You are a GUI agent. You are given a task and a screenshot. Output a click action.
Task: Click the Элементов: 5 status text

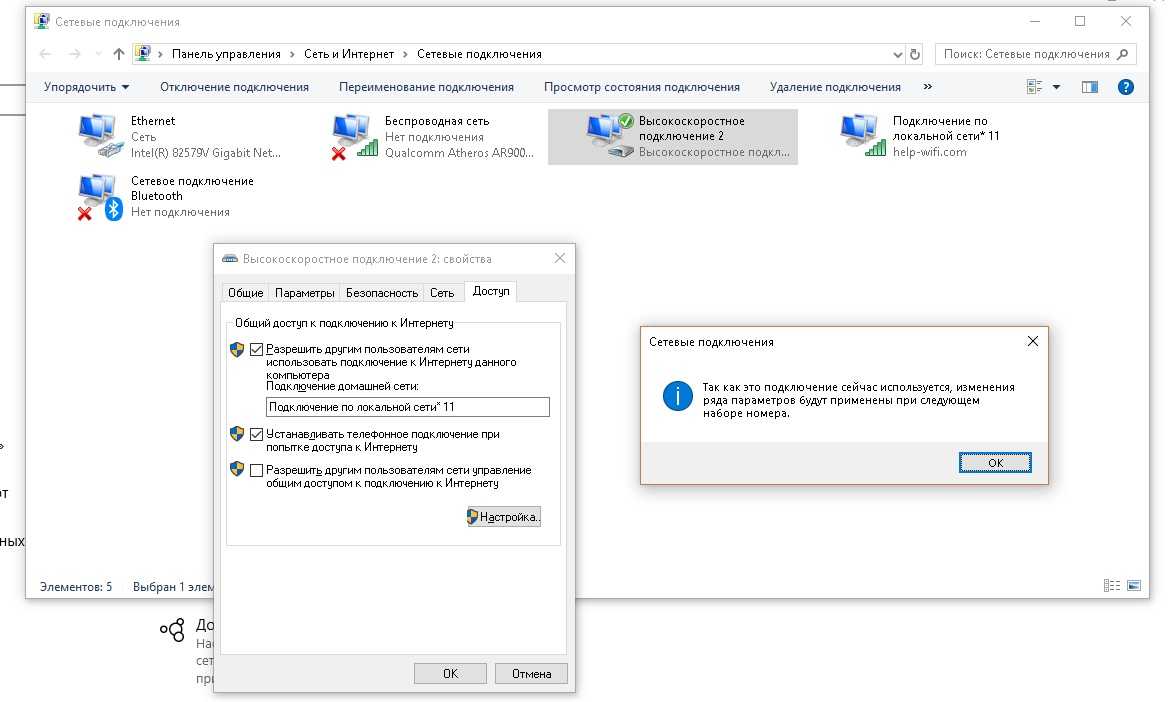coord(76,587)
